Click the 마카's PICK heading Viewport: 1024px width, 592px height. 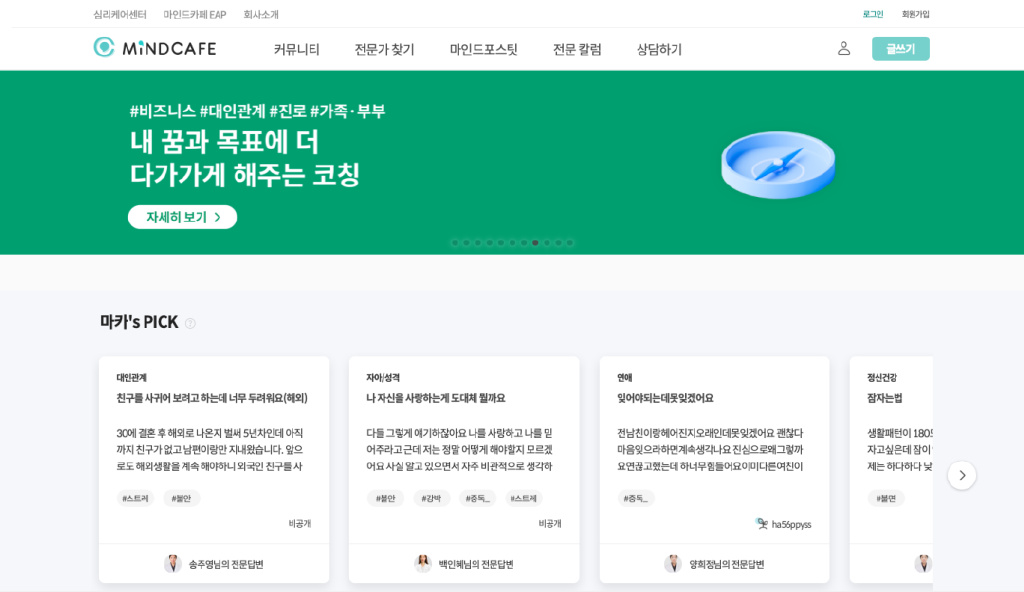(x=139, y=322)
